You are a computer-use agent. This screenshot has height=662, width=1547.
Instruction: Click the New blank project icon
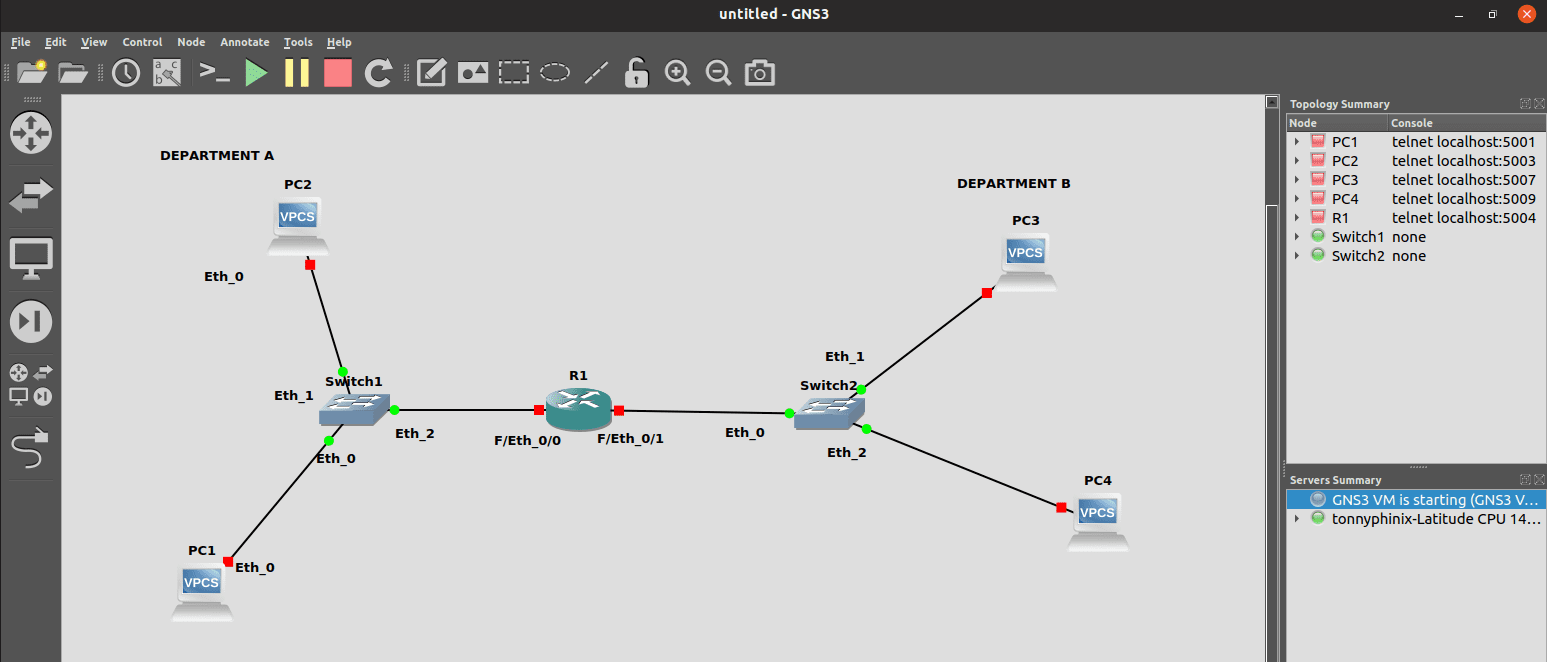pos(32,72)
